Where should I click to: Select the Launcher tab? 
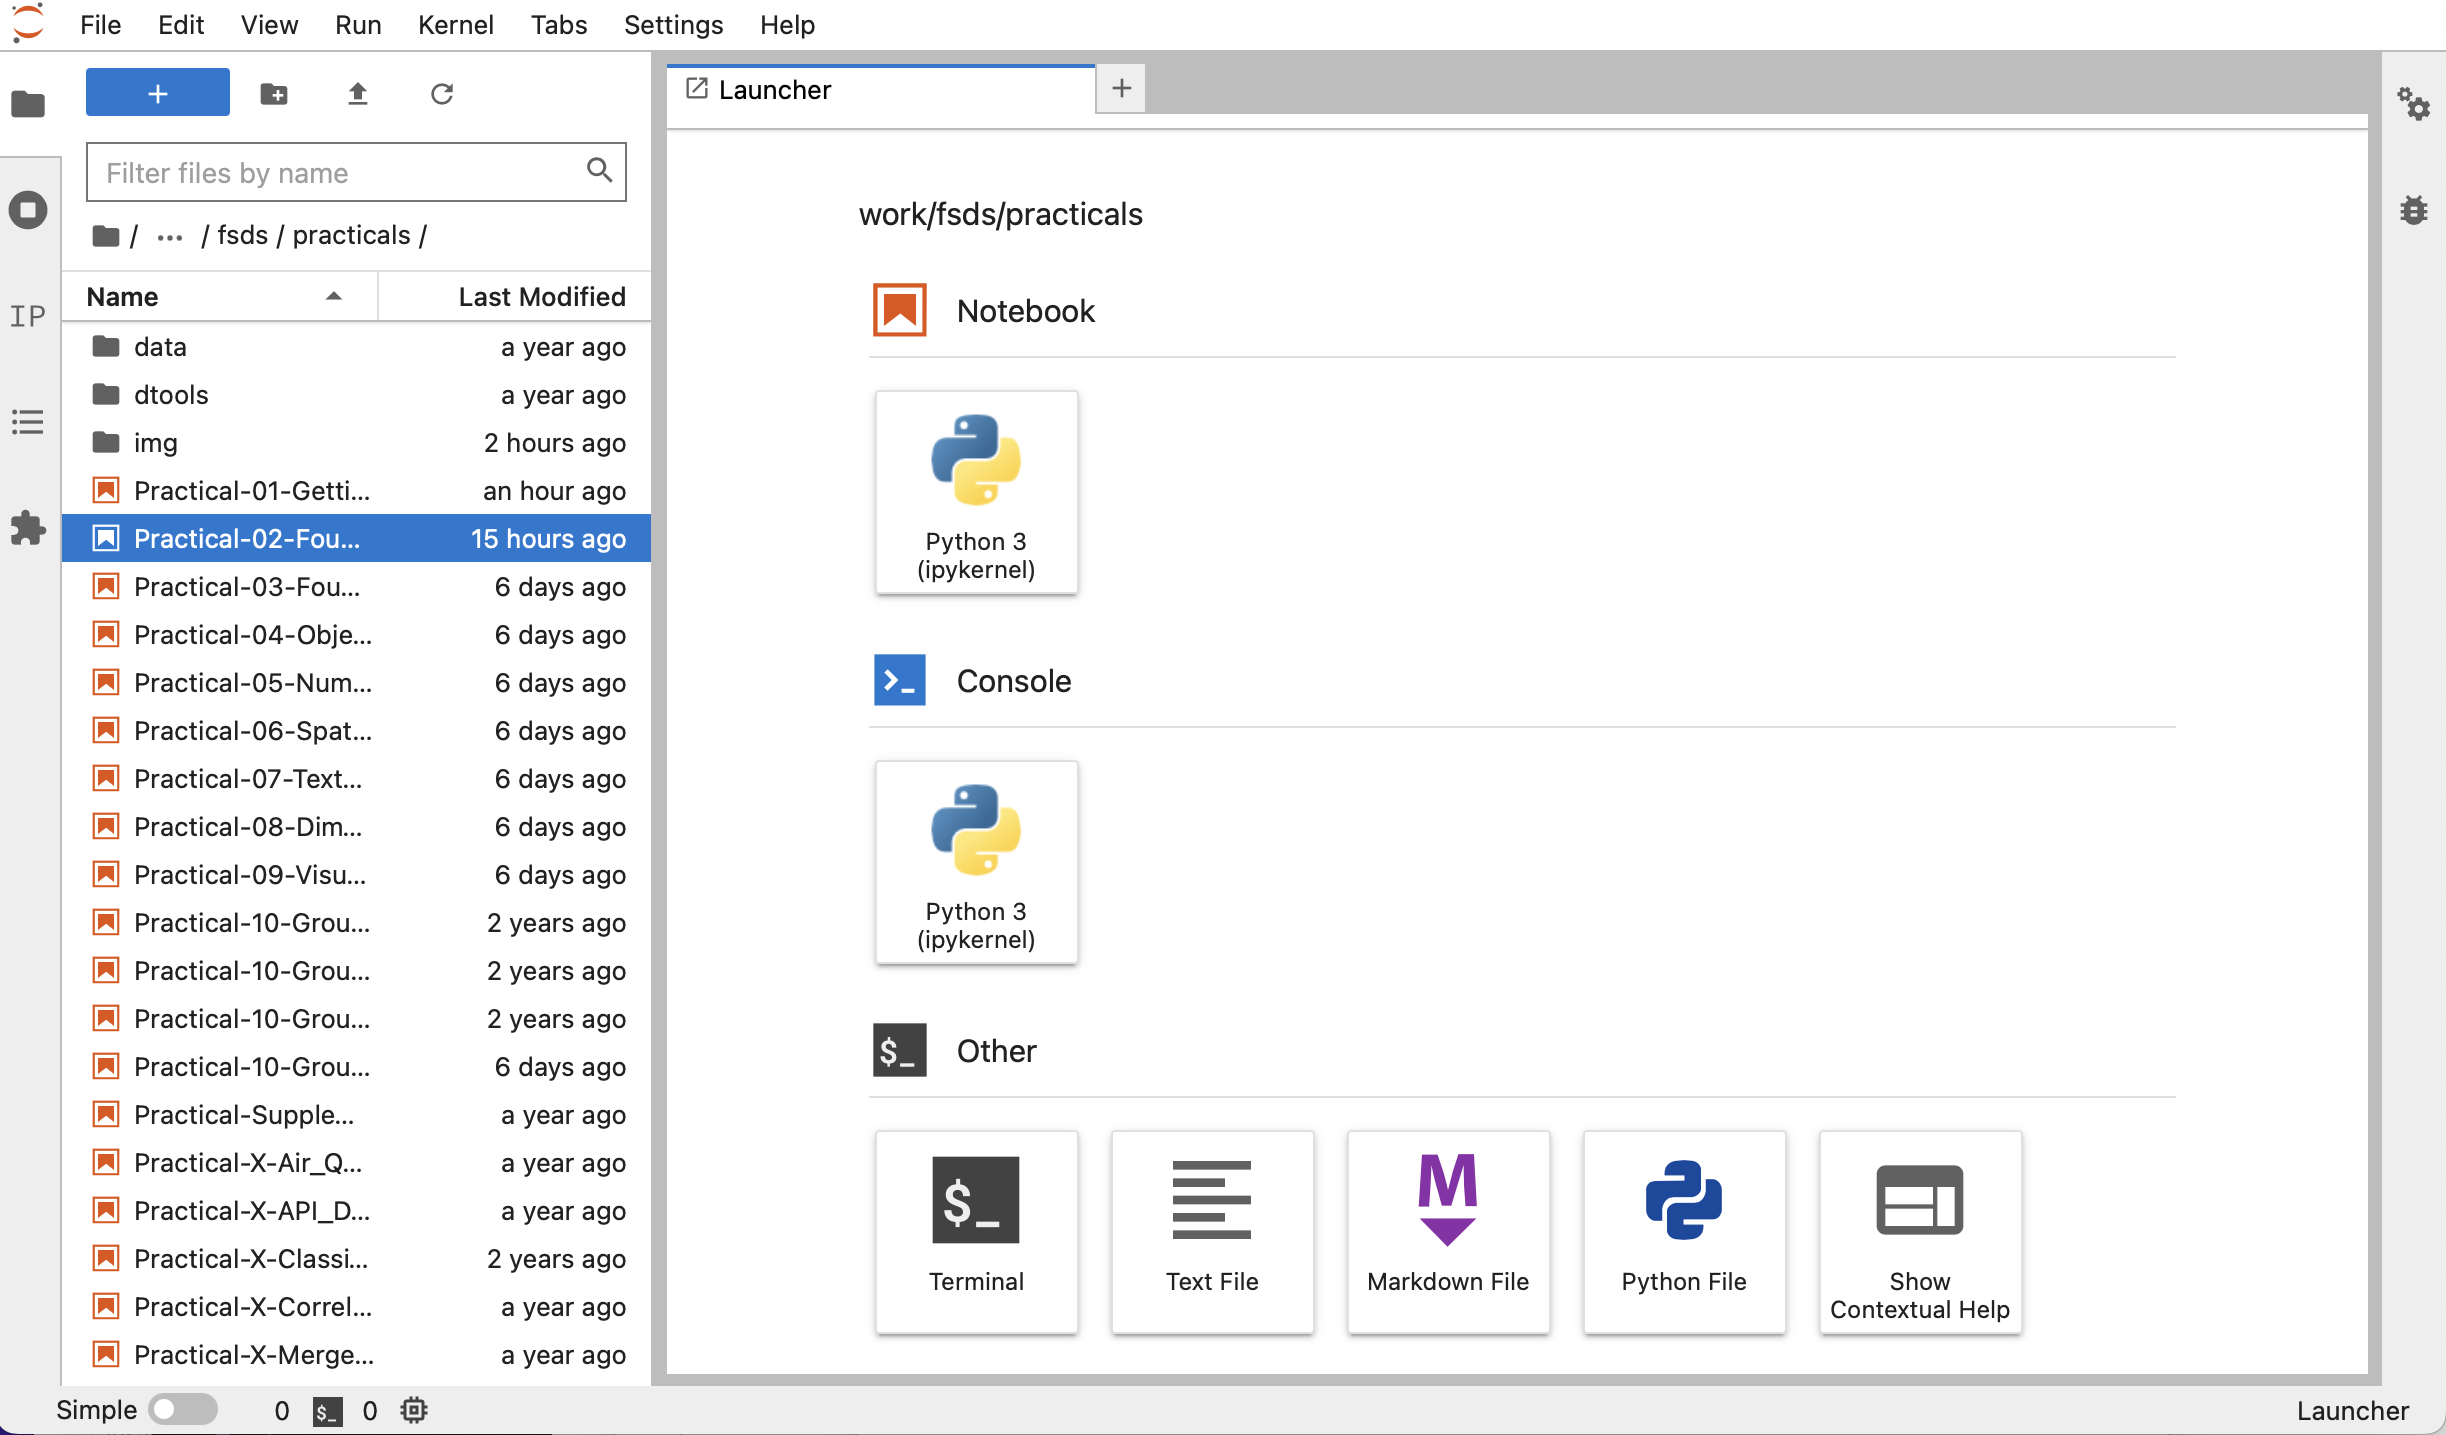point(881,90)
